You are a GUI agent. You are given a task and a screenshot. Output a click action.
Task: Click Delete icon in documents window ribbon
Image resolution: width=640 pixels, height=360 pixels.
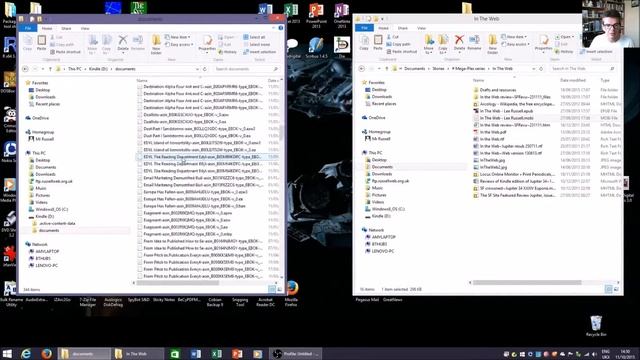122,42
